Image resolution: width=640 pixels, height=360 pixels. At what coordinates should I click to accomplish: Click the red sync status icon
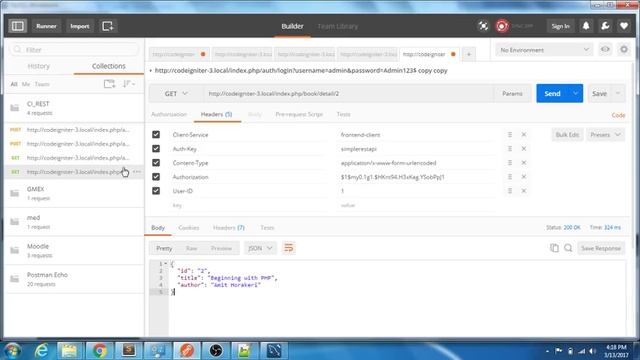502,26
